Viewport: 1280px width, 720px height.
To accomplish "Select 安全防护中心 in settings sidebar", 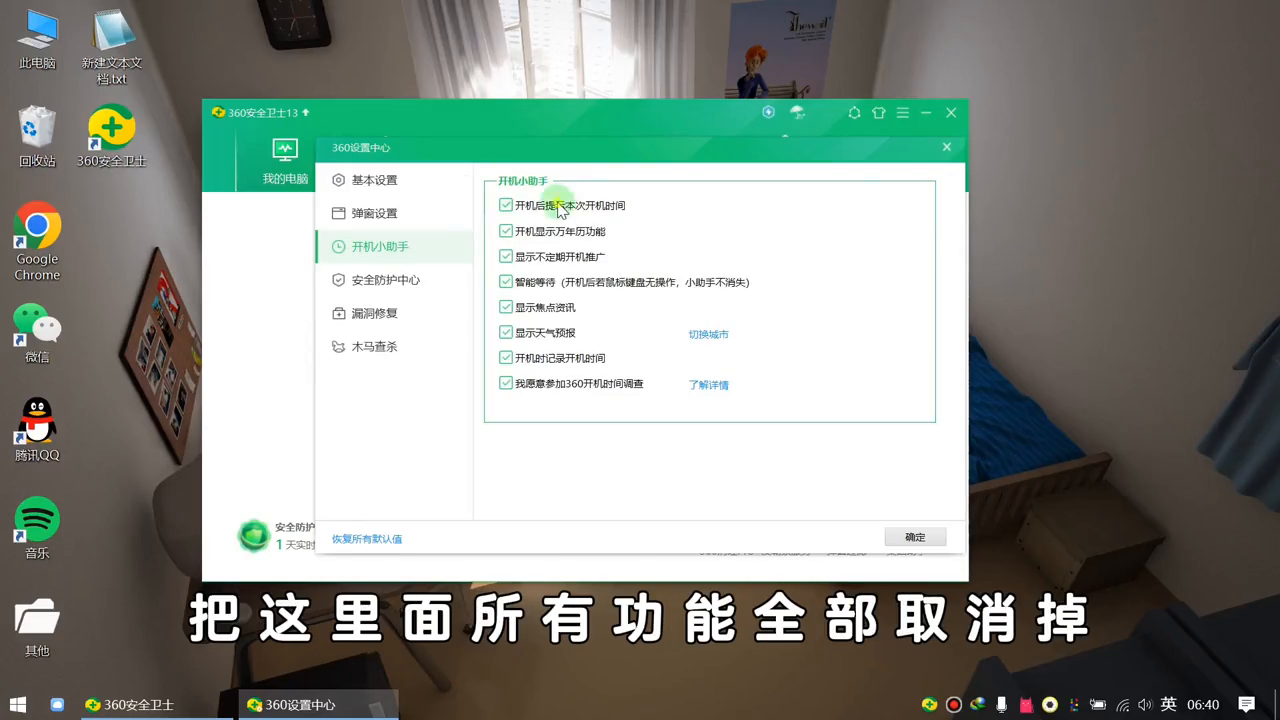I will tap(394, 280).
